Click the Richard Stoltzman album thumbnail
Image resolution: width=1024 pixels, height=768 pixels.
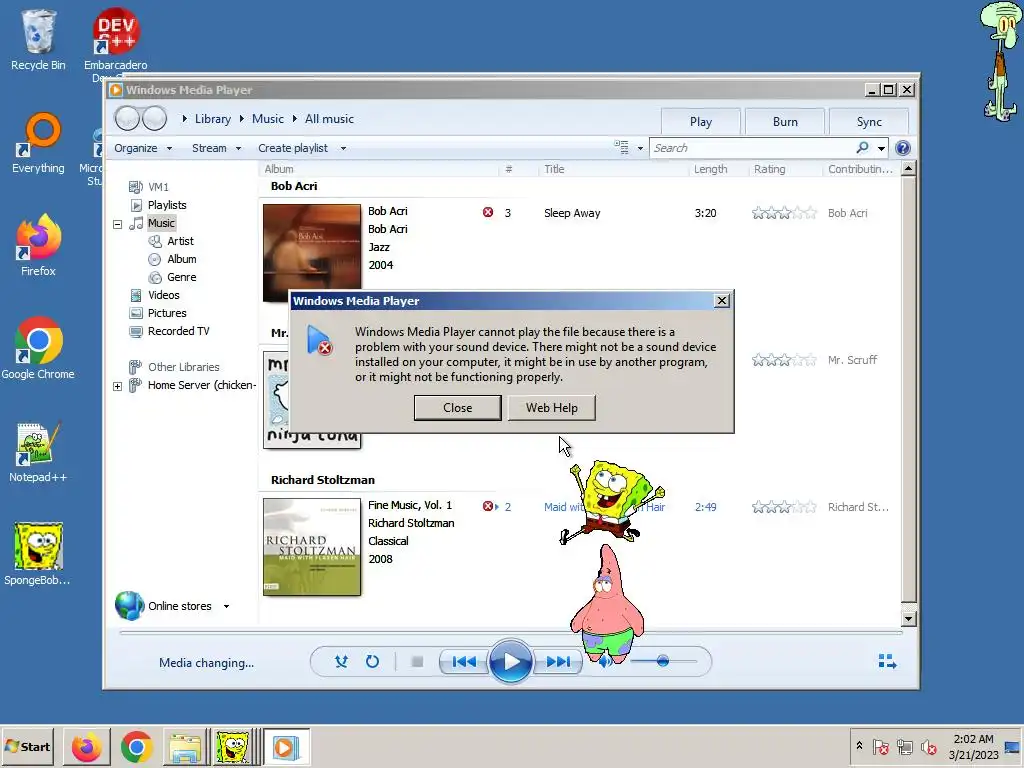click(312, 547)
